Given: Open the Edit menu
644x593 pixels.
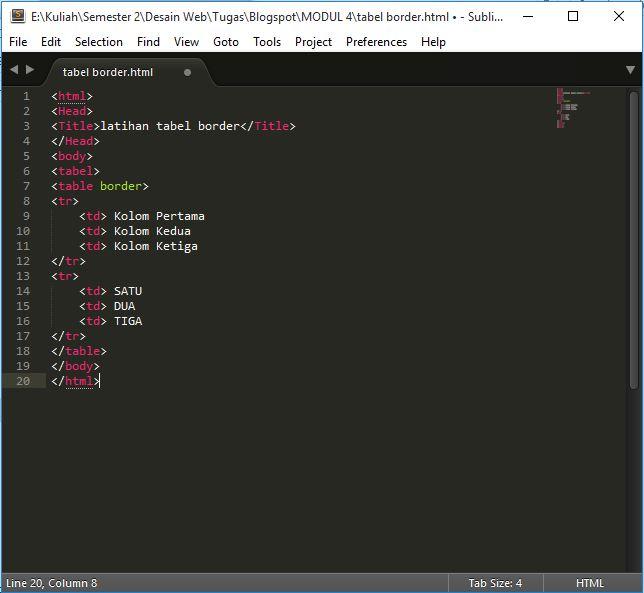Looking at the screenshot, I should click(x=51, y=42).
